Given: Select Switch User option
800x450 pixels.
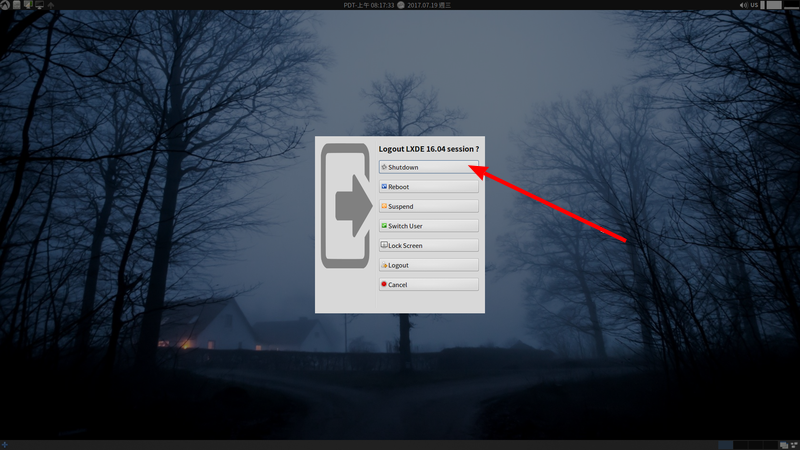Looking at the screenshot, I should (x=428, y=226).
